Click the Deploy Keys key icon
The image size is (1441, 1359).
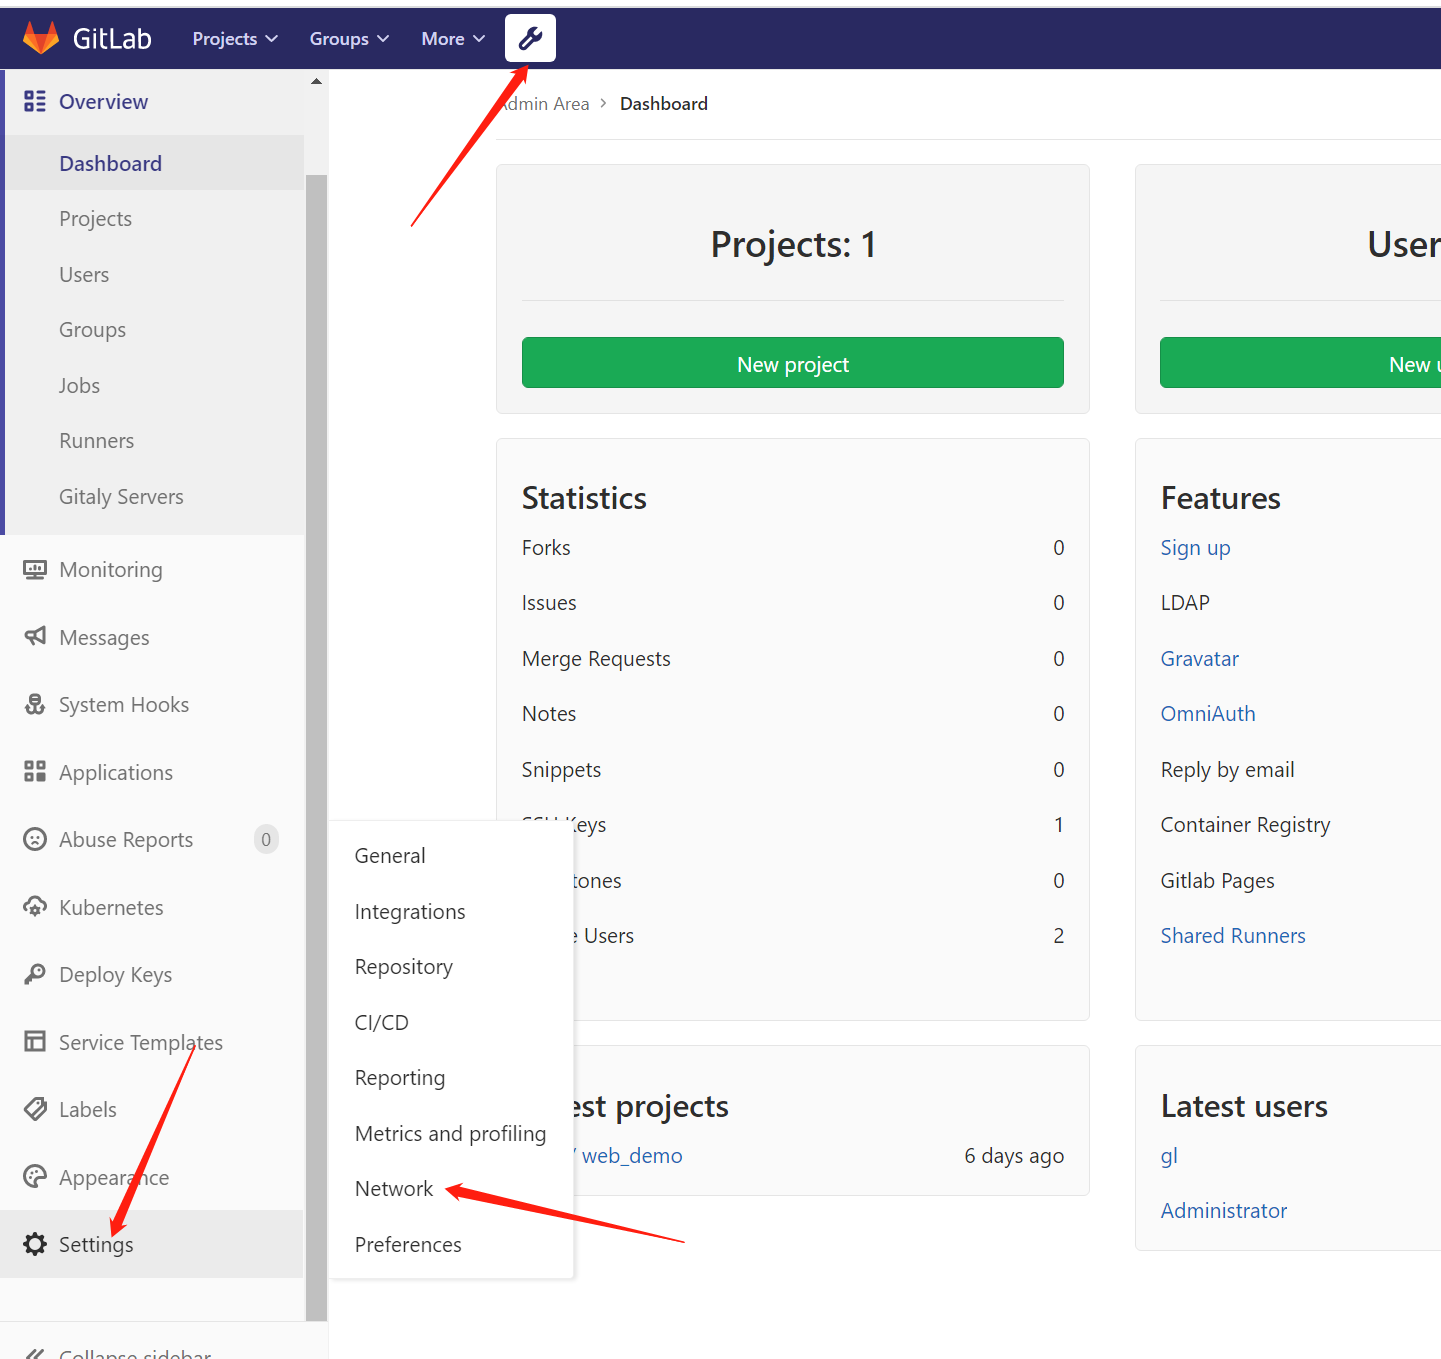point(35,974)
